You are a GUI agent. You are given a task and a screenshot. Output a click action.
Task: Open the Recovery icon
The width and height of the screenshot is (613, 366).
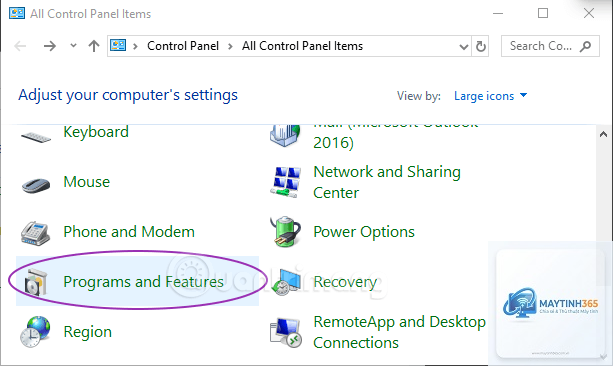click(286, 282)
